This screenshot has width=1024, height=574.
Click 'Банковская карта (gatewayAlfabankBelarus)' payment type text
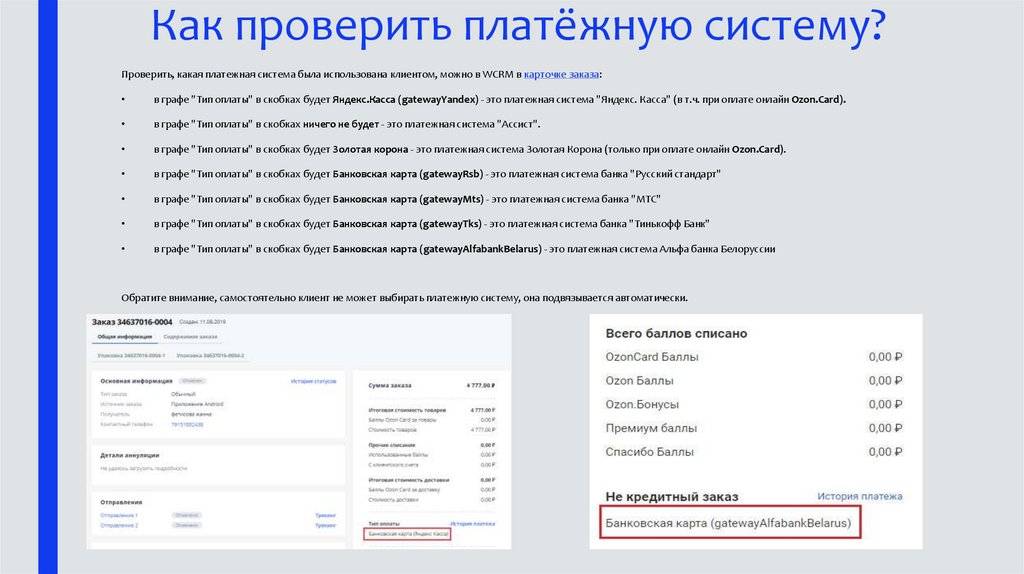click(x=728, y=523)
